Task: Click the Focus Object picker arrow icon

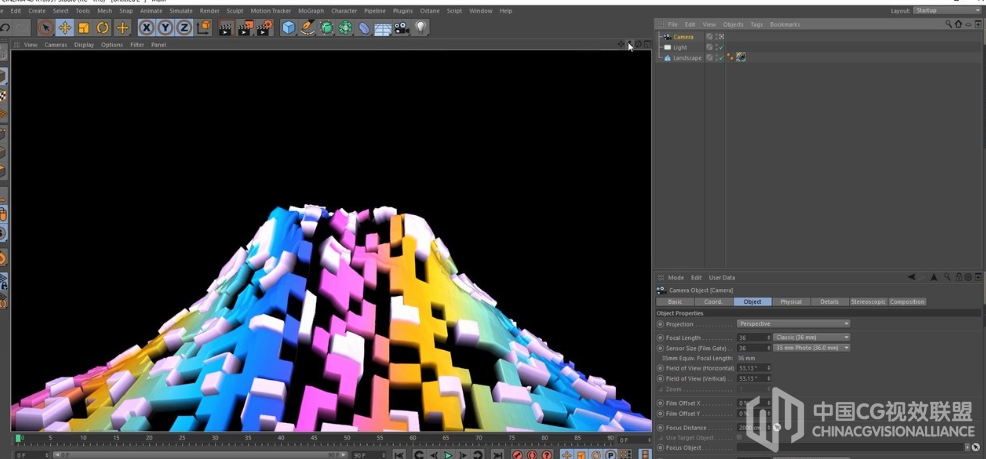Action: 976,447
